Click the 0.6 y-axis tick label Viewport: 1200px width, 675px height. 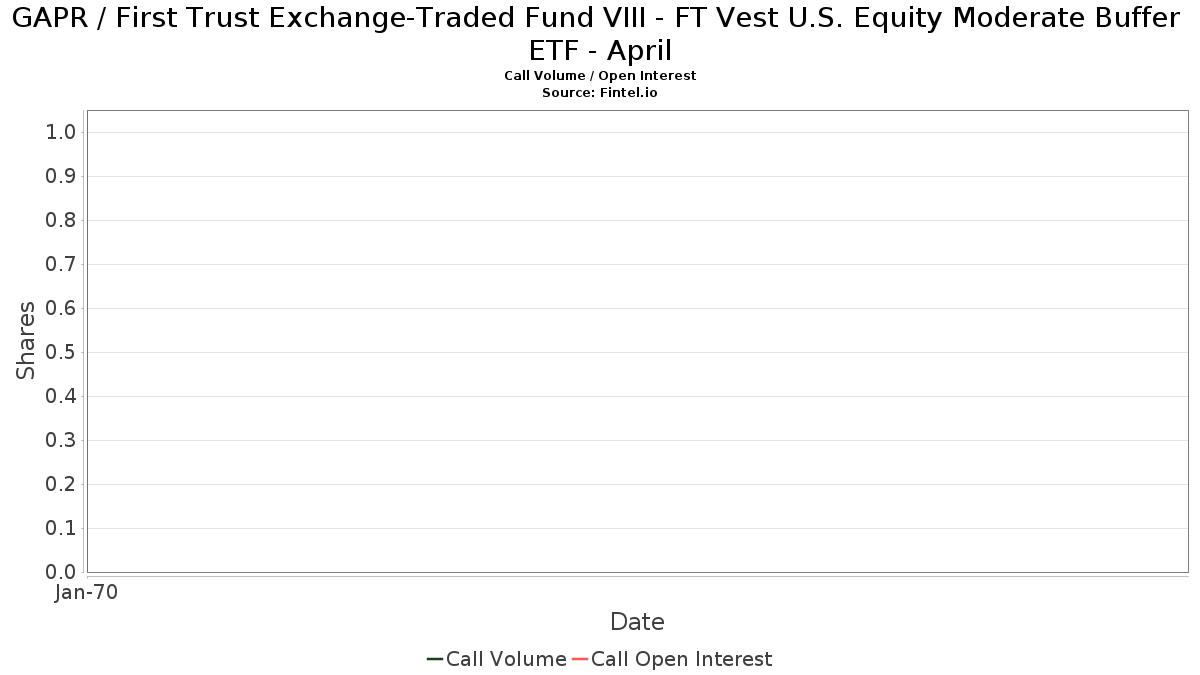click(x=62, y=308)
